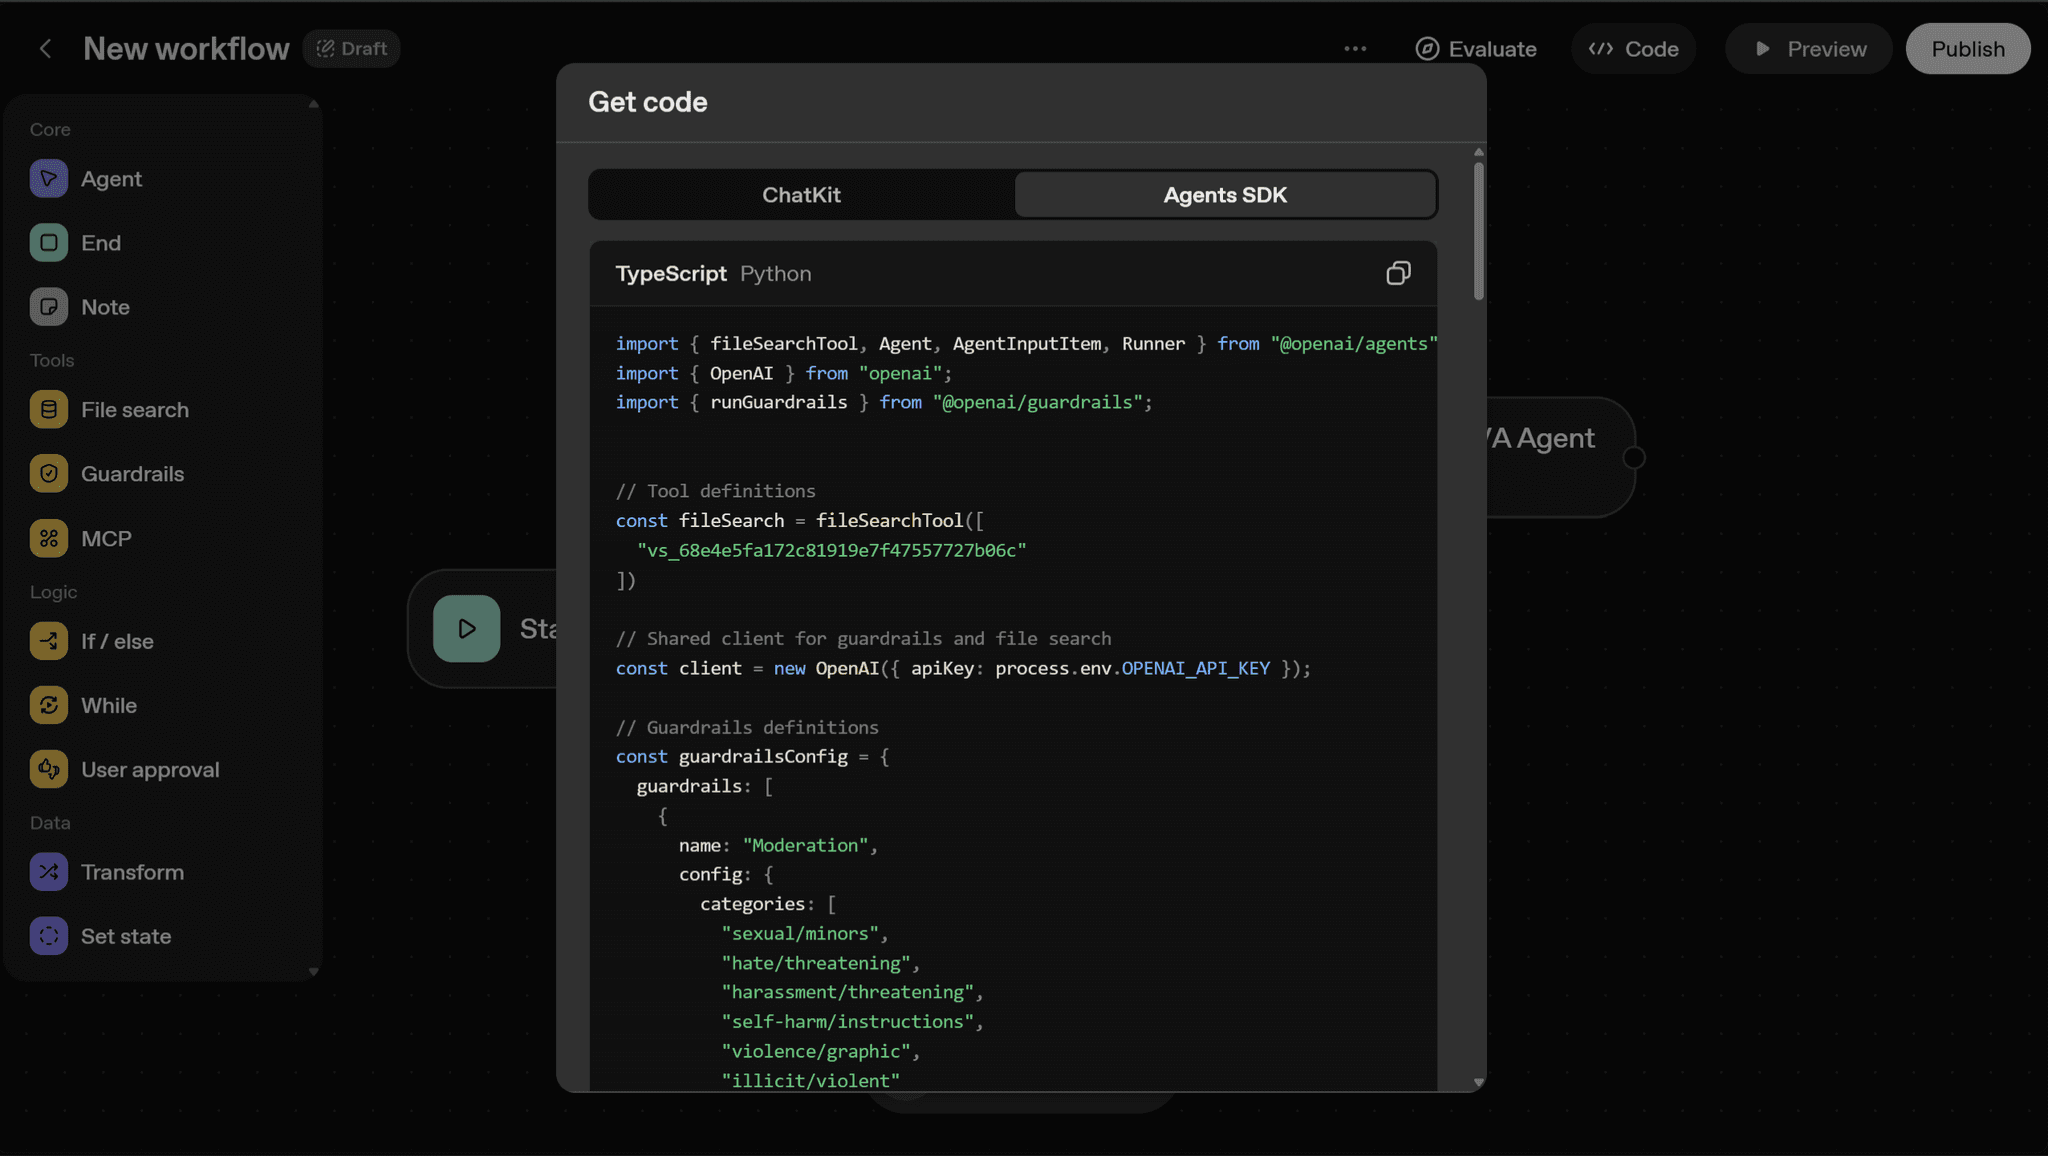This screenshot has height=1156, width=2048.
Task: Switch to the ChatKit code view
Action: point(800,194)
